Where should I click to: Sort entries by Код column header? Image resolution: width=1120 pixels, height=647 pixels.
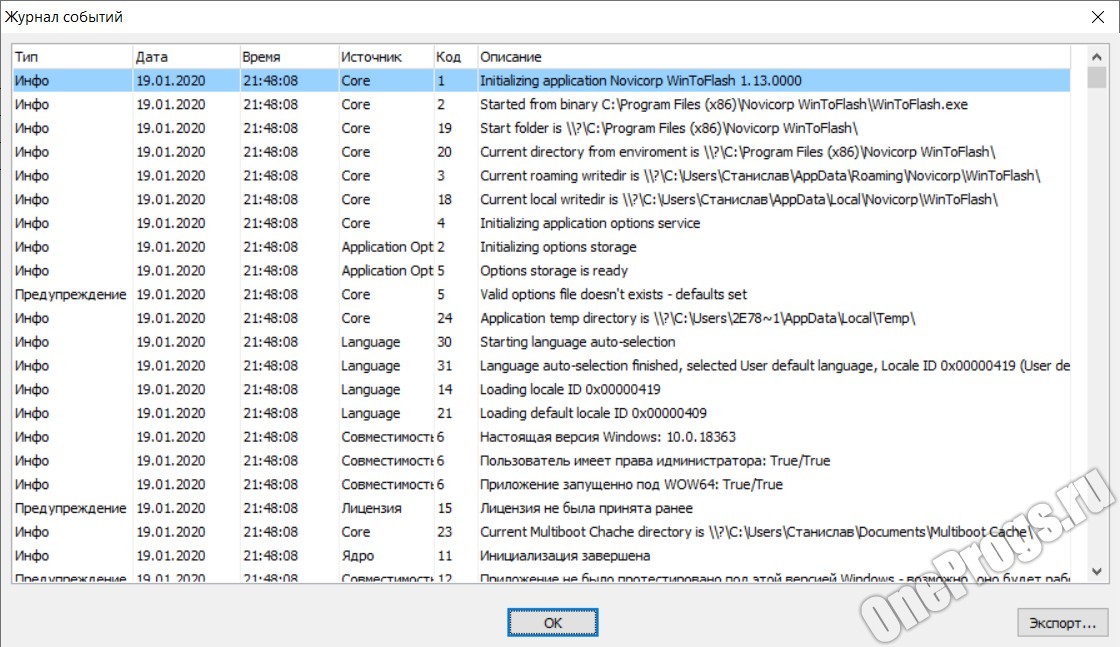pyautogui.click(x=454, y=57)
